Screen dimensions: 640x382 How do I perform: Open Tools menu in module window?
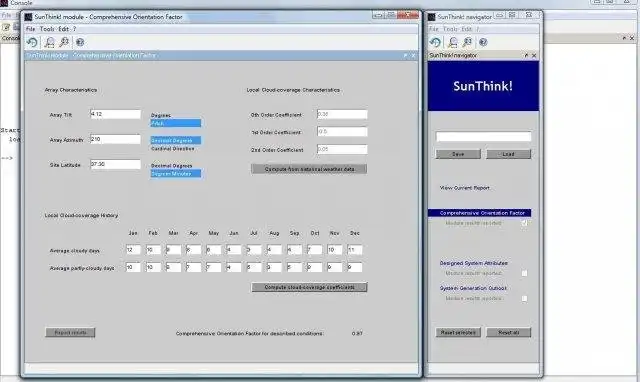tap(47, 29)
